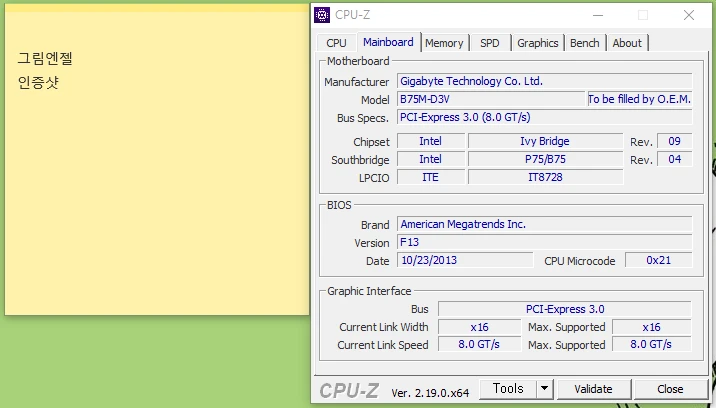Click the Close button at bottom
Viewport: 716px width, 408px height.
[x=670, y=389]
